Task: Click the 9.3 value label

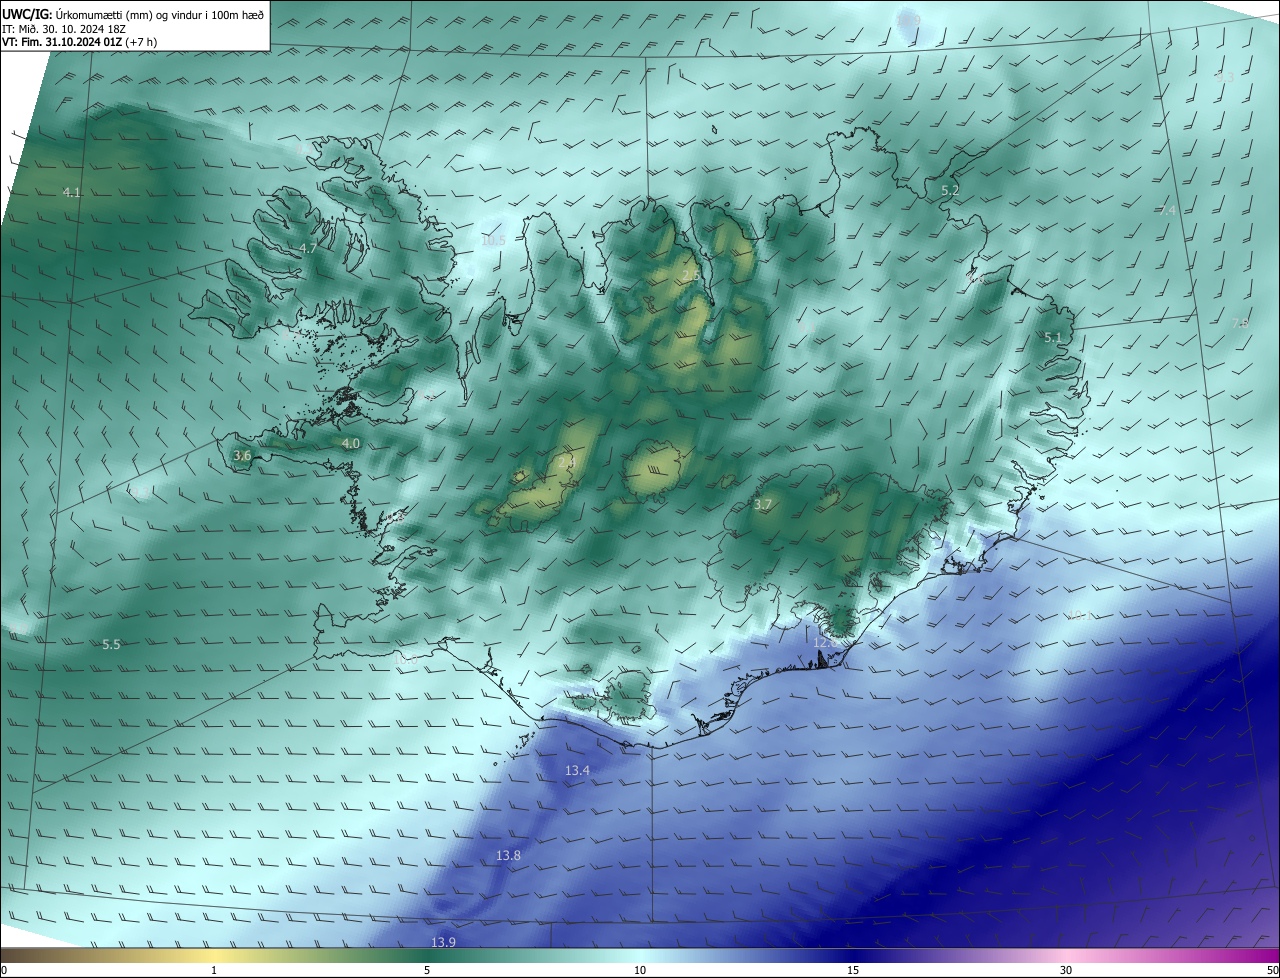Action: pos(1224,76)
